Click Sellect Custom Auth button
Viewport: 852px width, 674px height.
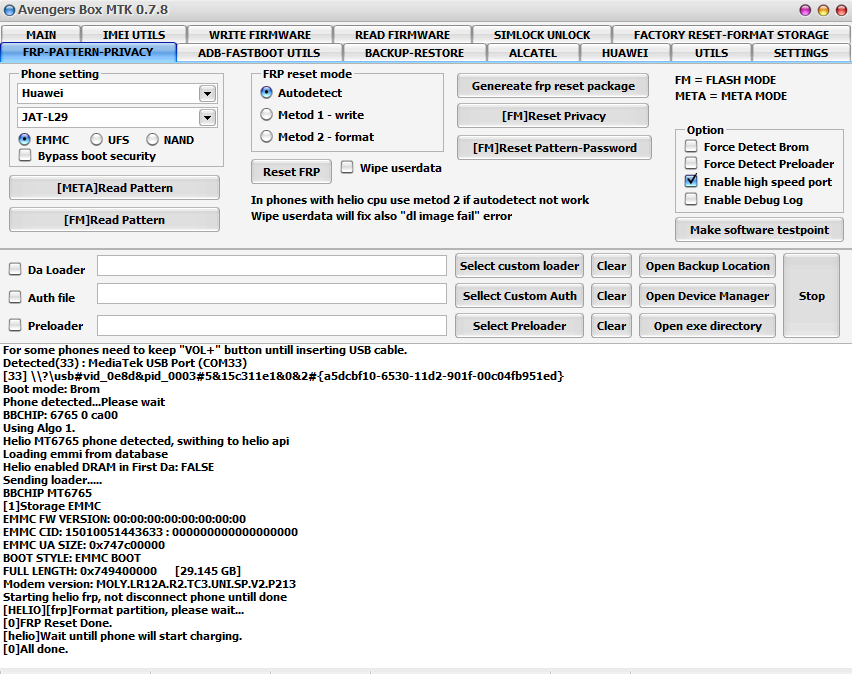point(519,296)
